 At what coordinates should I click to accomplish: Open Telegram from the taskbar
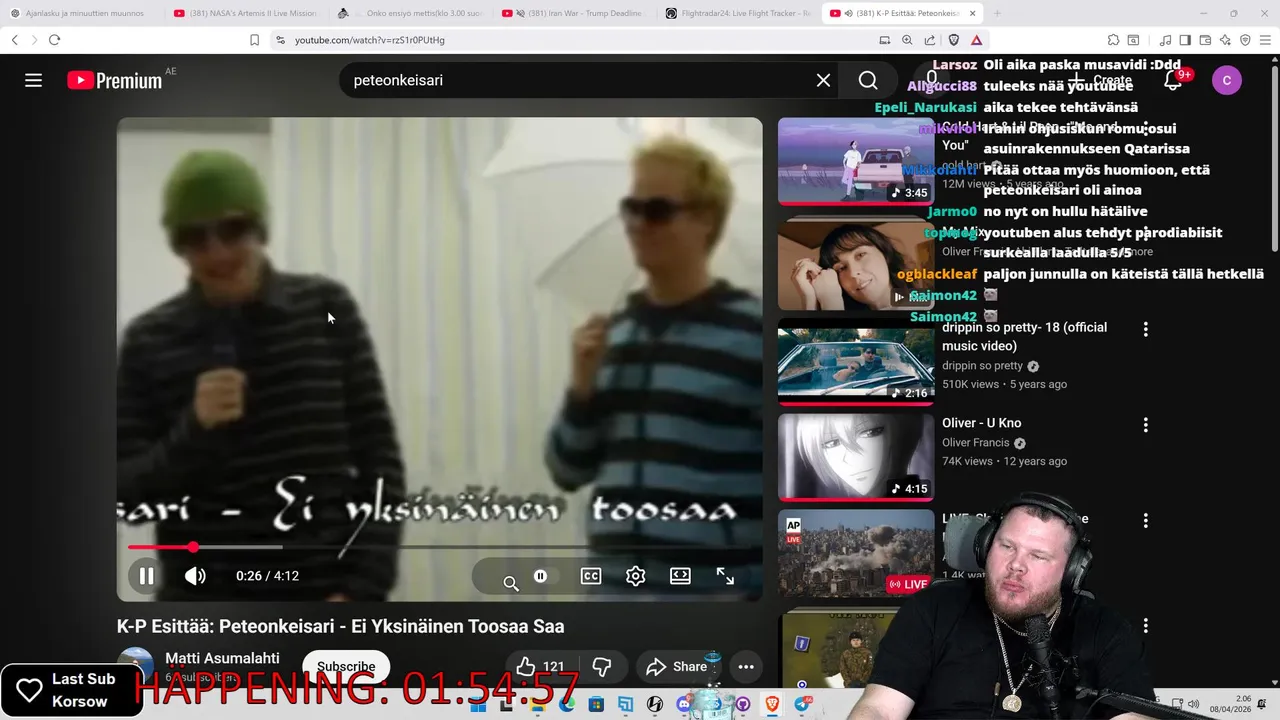[802, 704]
